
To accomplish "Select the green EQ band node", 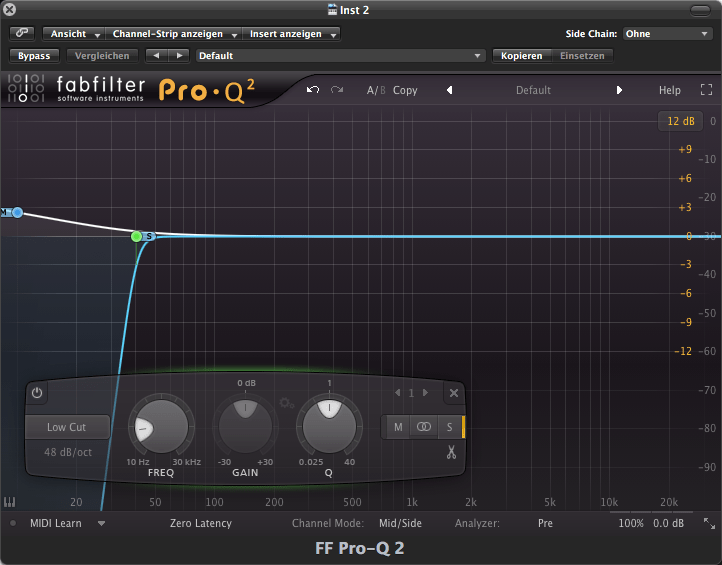I will tap(137, 236).
